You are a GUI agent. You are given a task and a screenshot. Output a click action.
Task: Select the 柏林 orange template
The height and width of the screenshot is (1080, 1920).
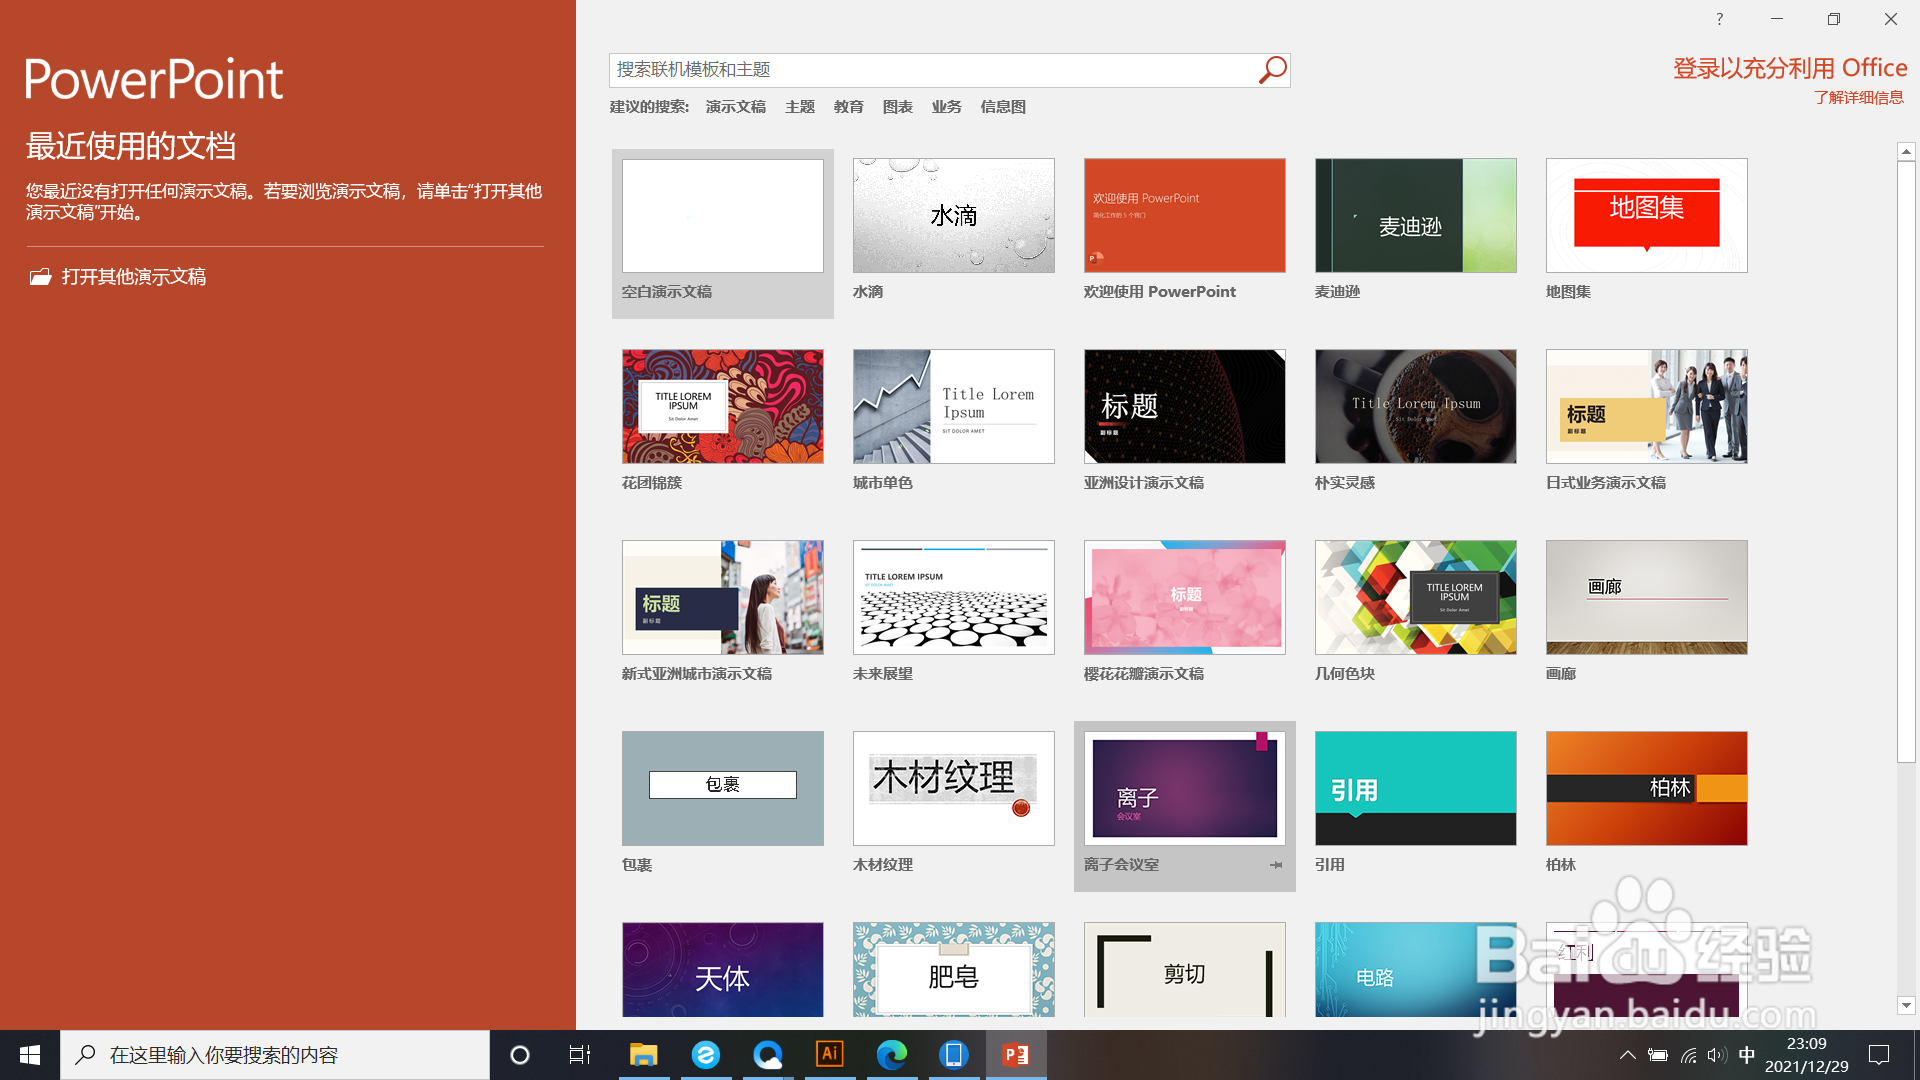[1647, 789]
